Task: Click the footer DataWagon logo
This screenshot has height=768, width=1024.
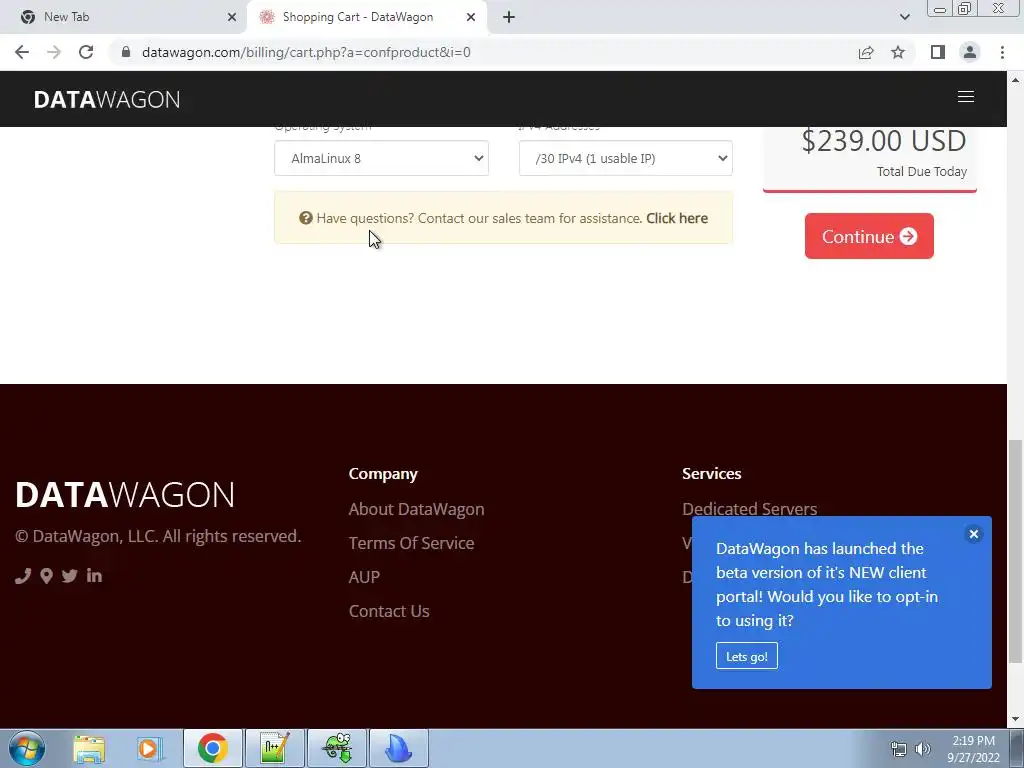Action: 125,495
